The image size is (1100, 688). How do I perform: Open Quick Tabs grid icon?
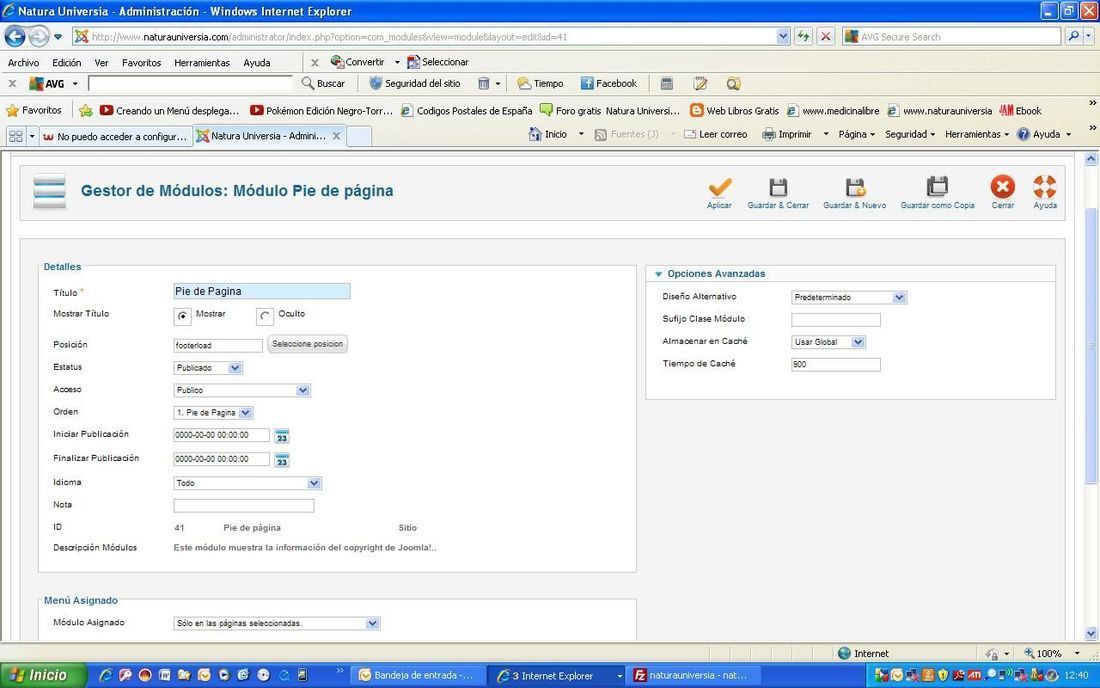[x=15, y=136]
